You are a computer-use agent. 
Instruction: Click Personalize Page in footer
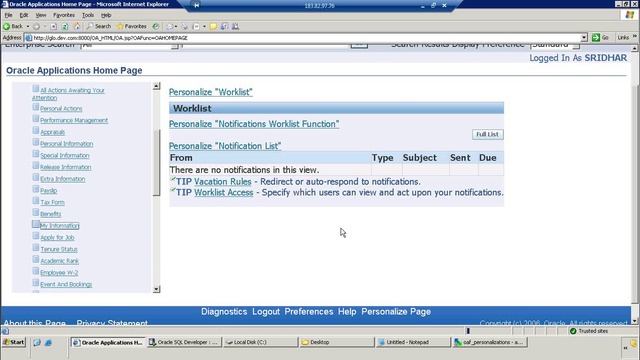click(x=396, y=311)
